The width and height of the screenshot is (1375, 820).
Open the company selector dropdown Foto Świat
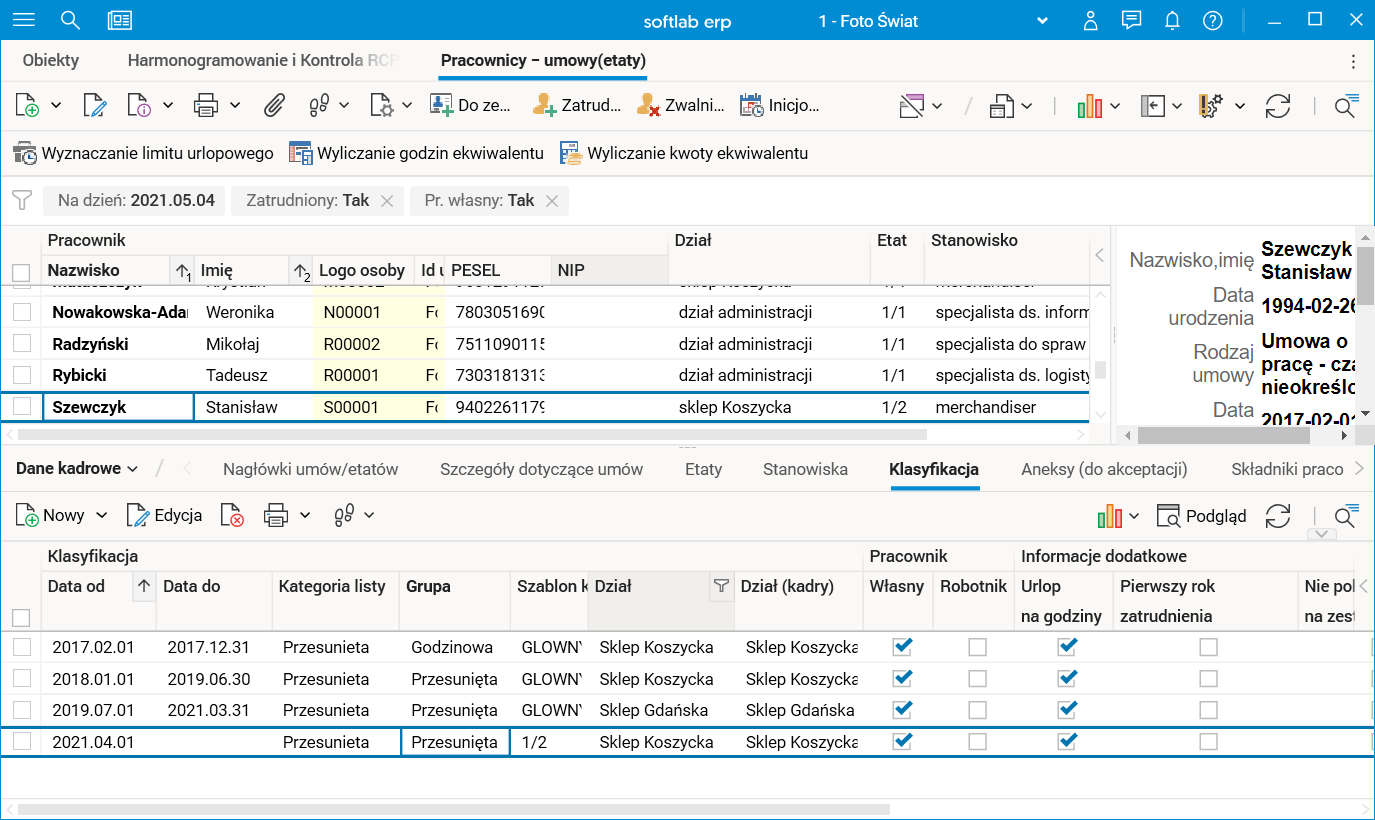tap(1042, 21)
